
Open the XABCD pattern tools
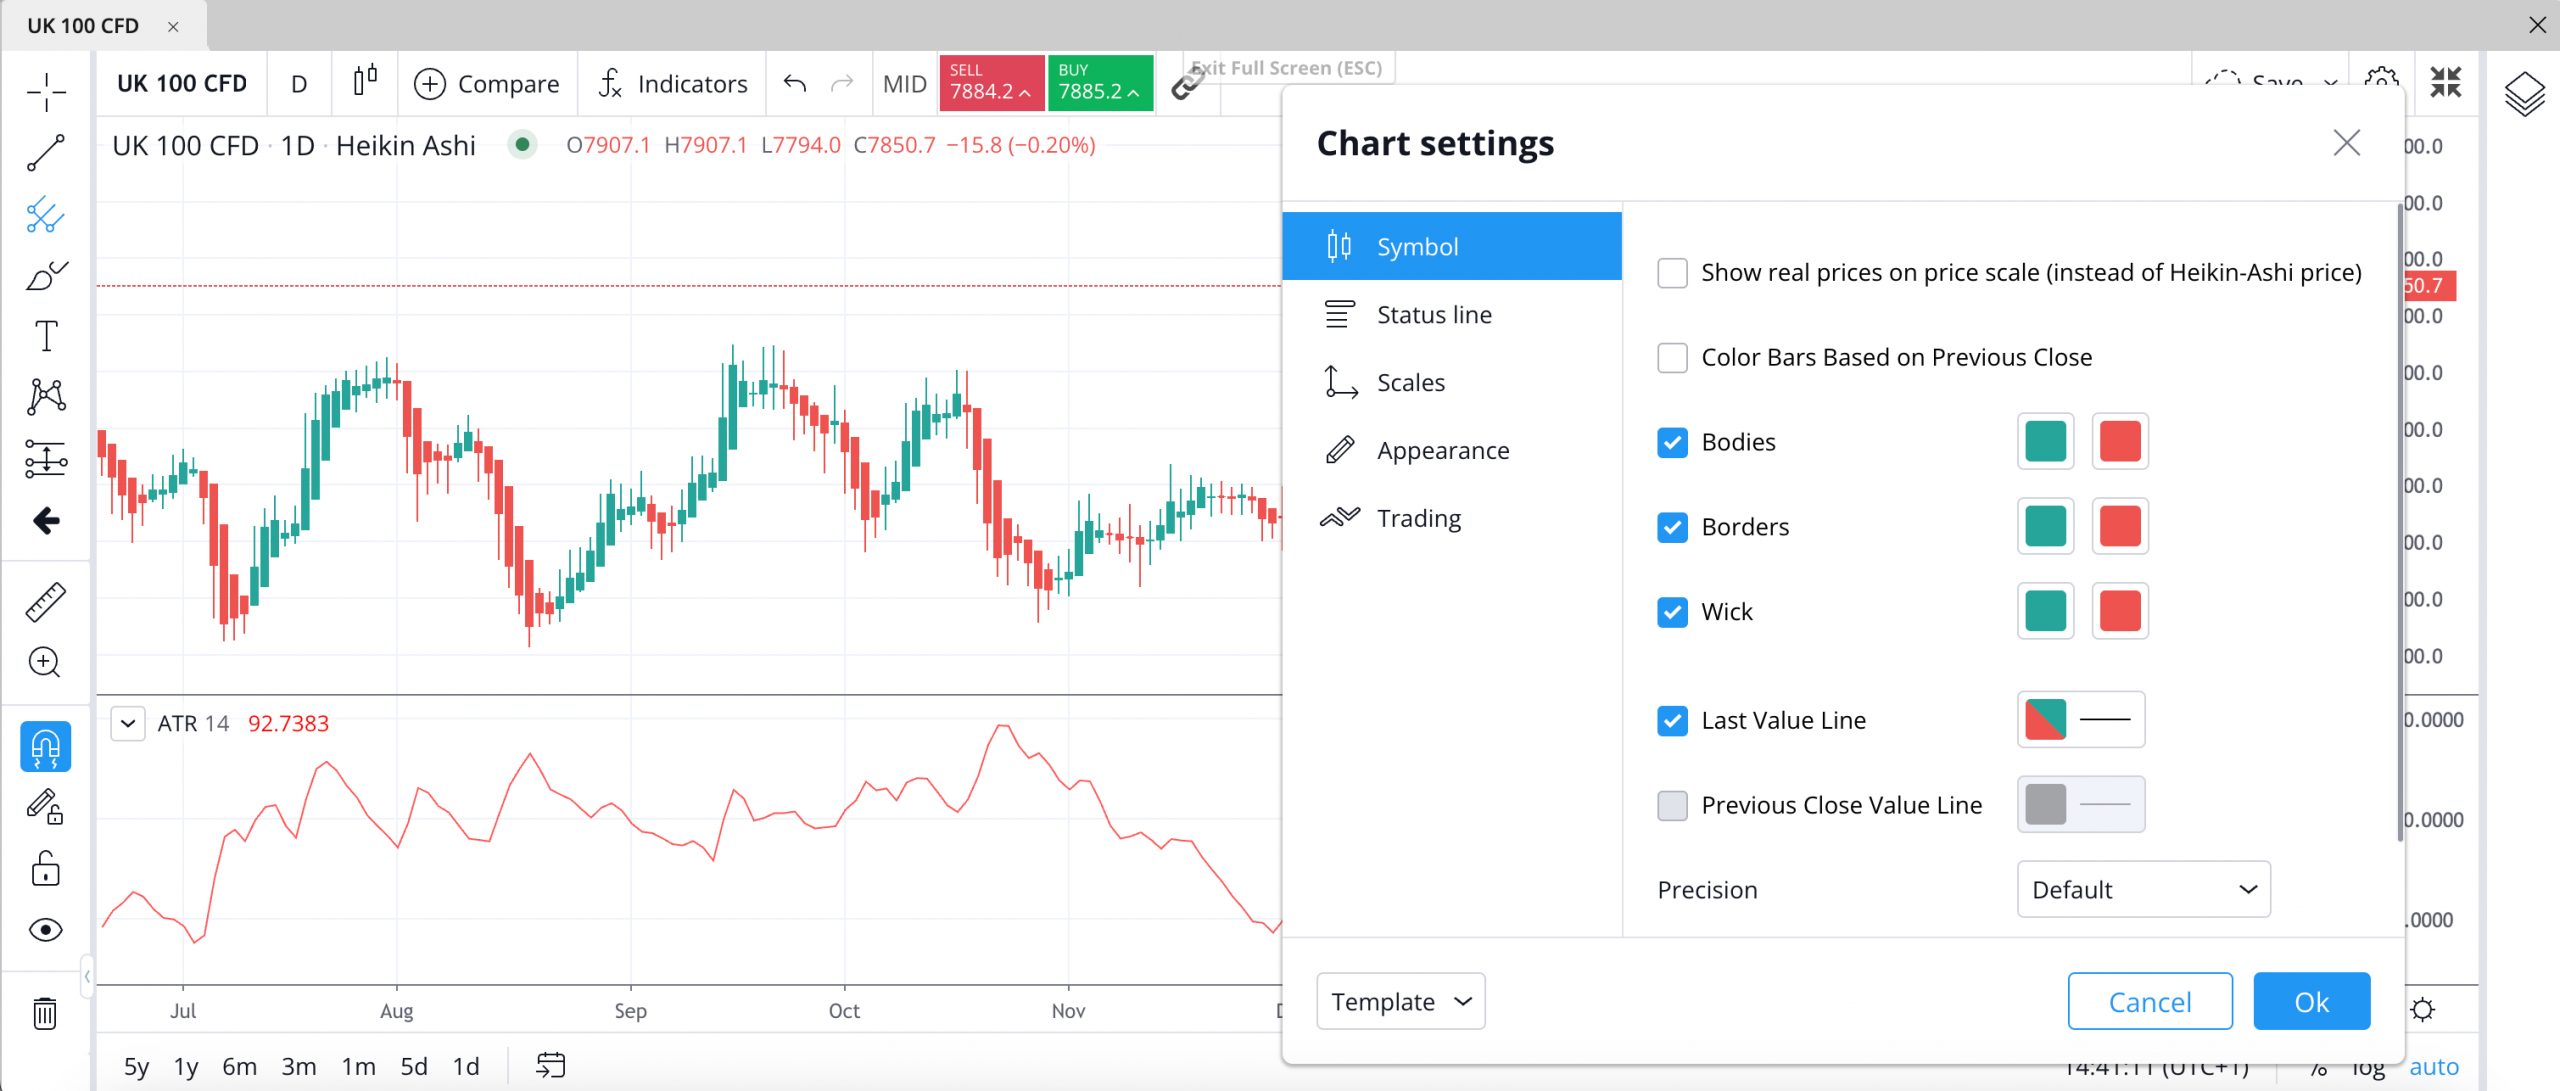[46, 397]
